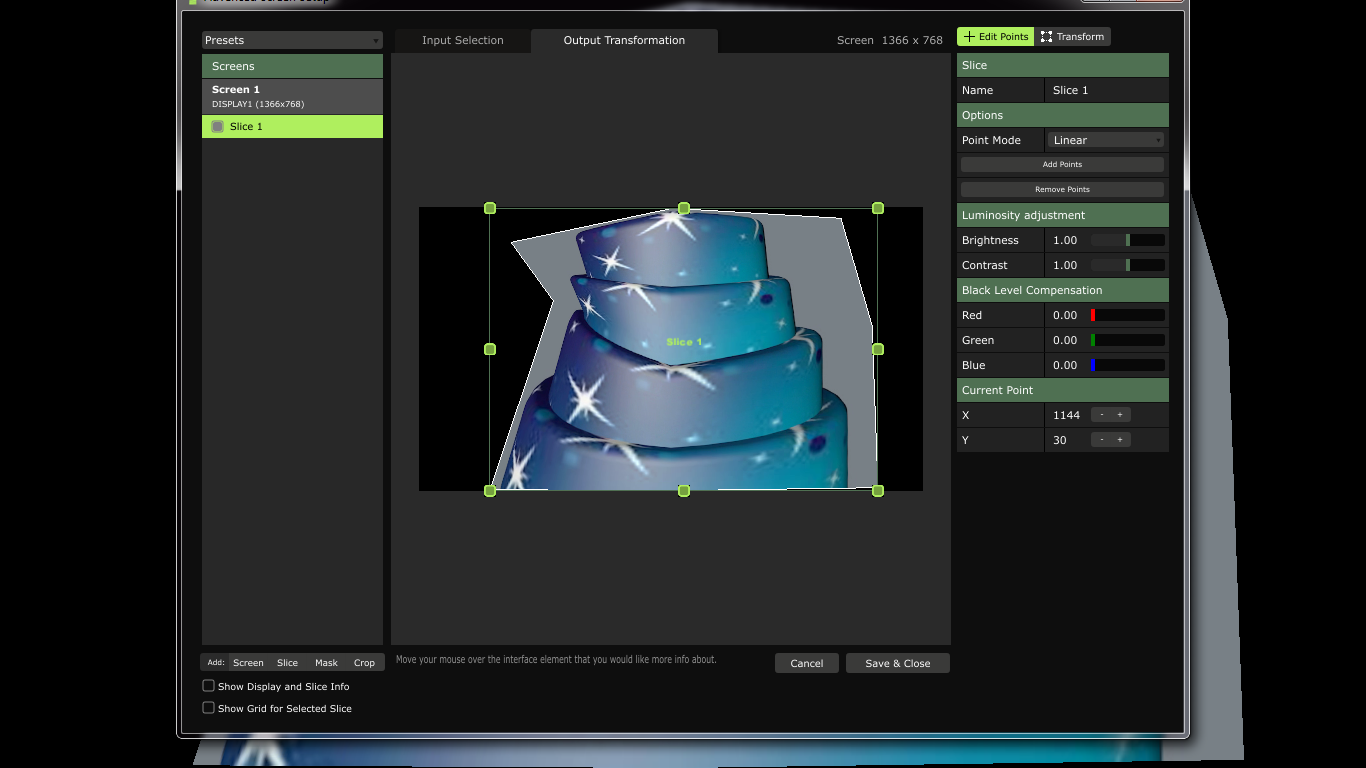This screenshot has width=1366, height=768.
Task: Click the Brightness value 1.00
Action: point(1065,240)
